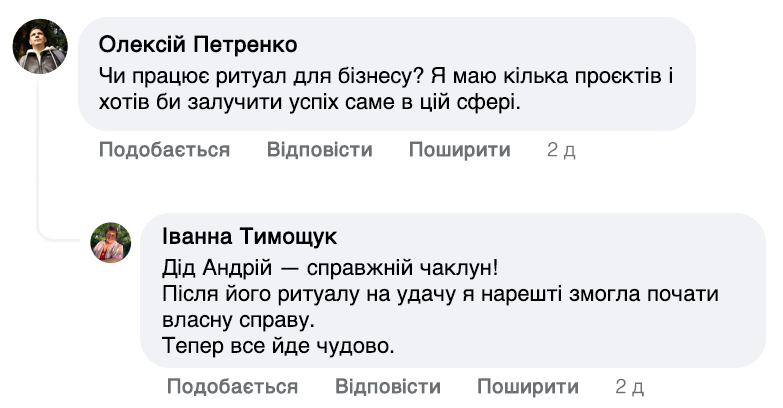Open Олексій Петренко's profile picture
Viewport: 783px width, 408px height.
pos(40,46)
